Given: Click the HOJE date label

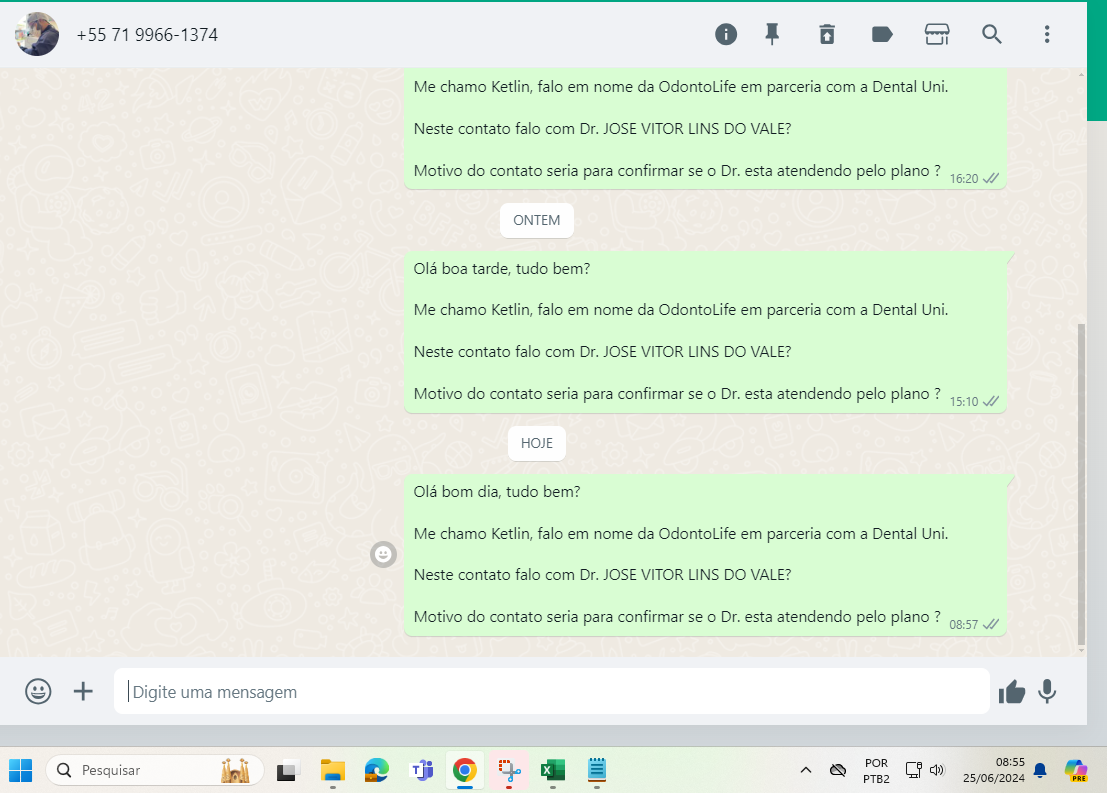Looking at the screenshot, I should point(537,443).
